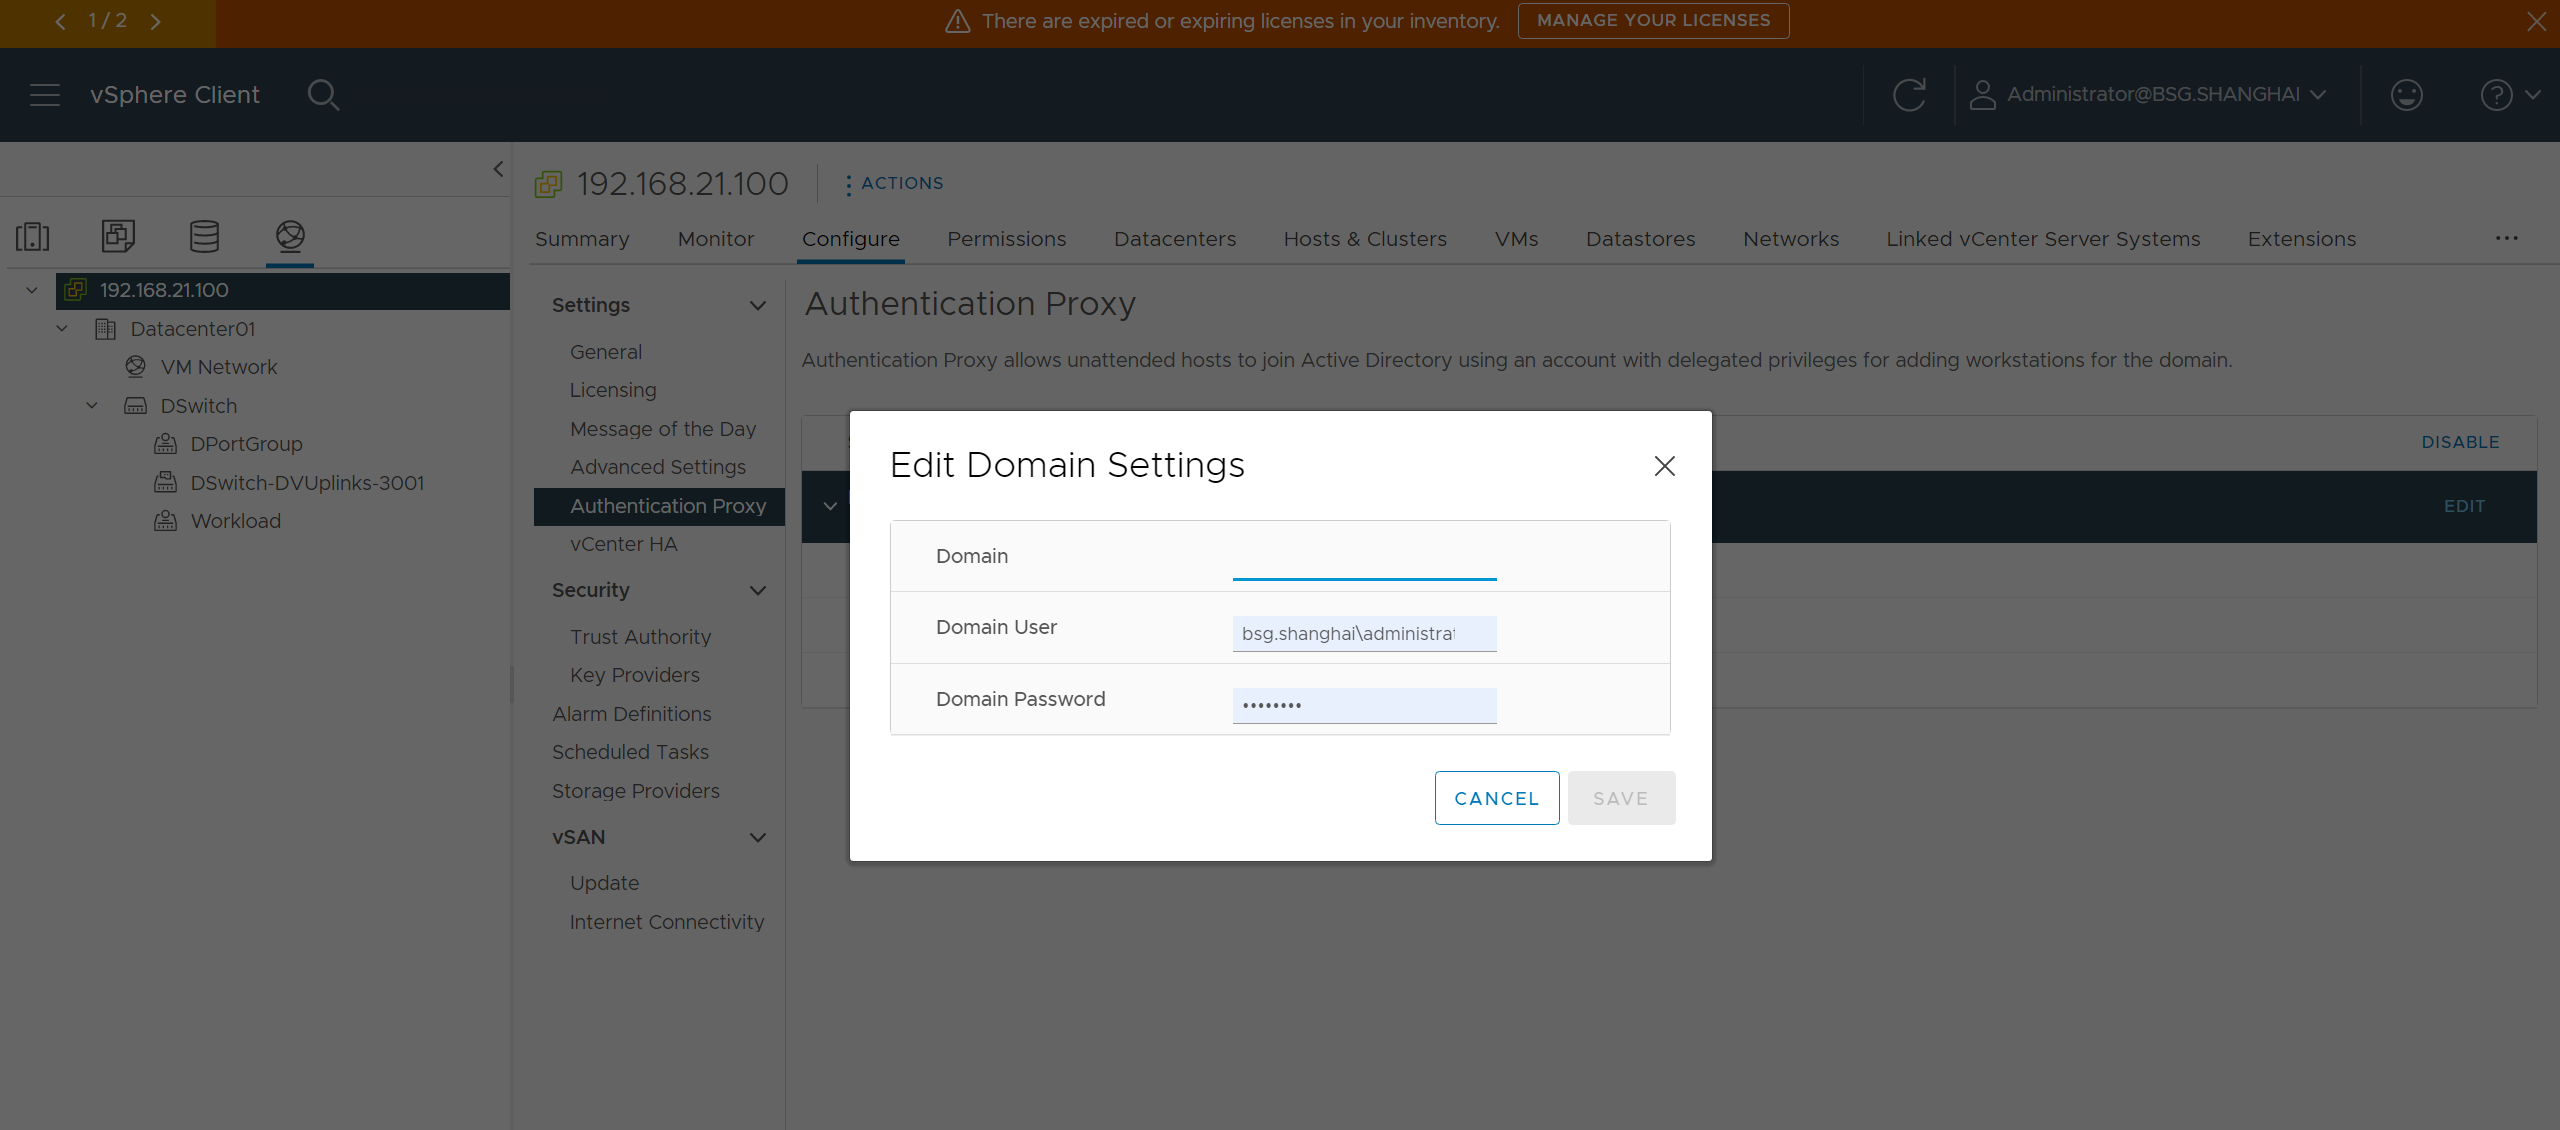The image size is (2560, 1130).
Task: Close the Edit Domain Settings dialog
Action: [1664, 466]
